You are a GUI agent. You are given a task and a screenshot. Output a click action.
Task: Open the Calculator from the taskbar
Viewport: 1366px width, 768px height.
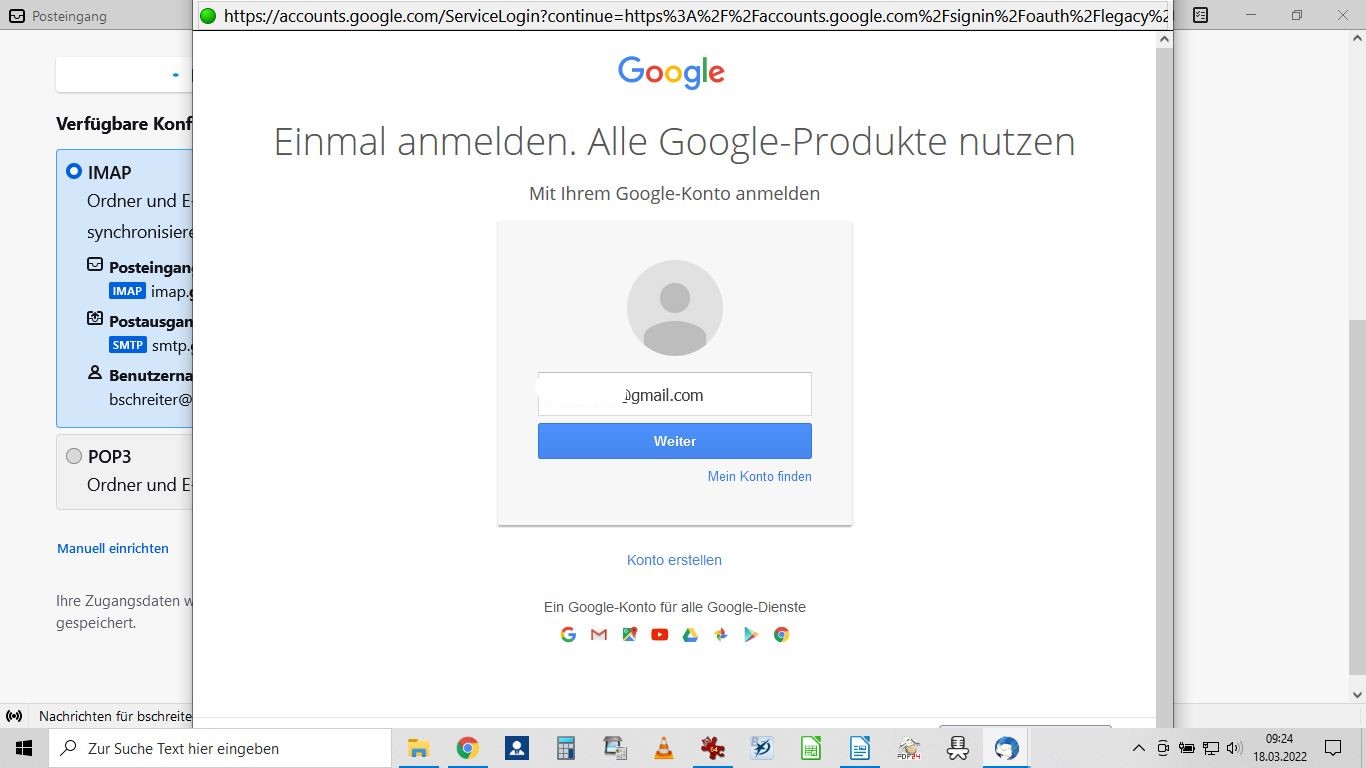pos(566,748)
